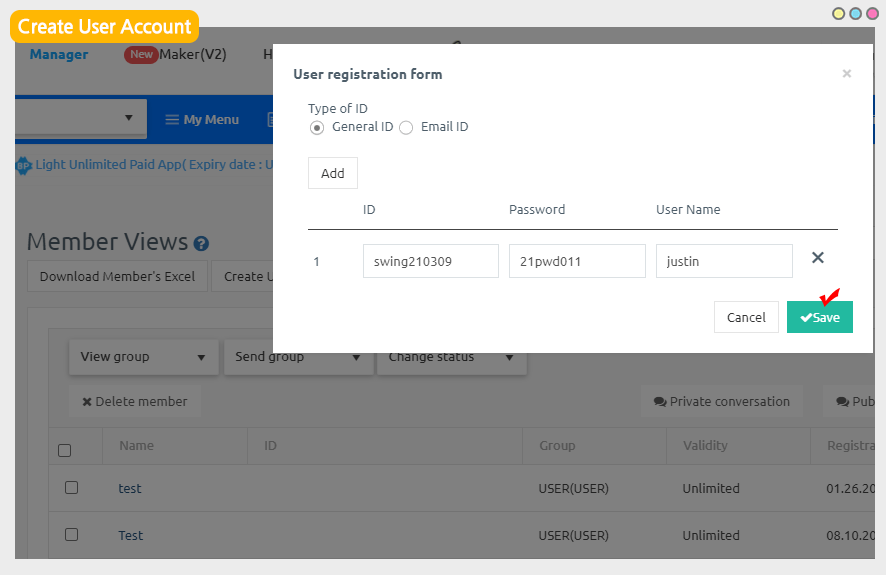Select the Email ID radio button
This screenshot has width=886, height=575.
pos(406,127)
